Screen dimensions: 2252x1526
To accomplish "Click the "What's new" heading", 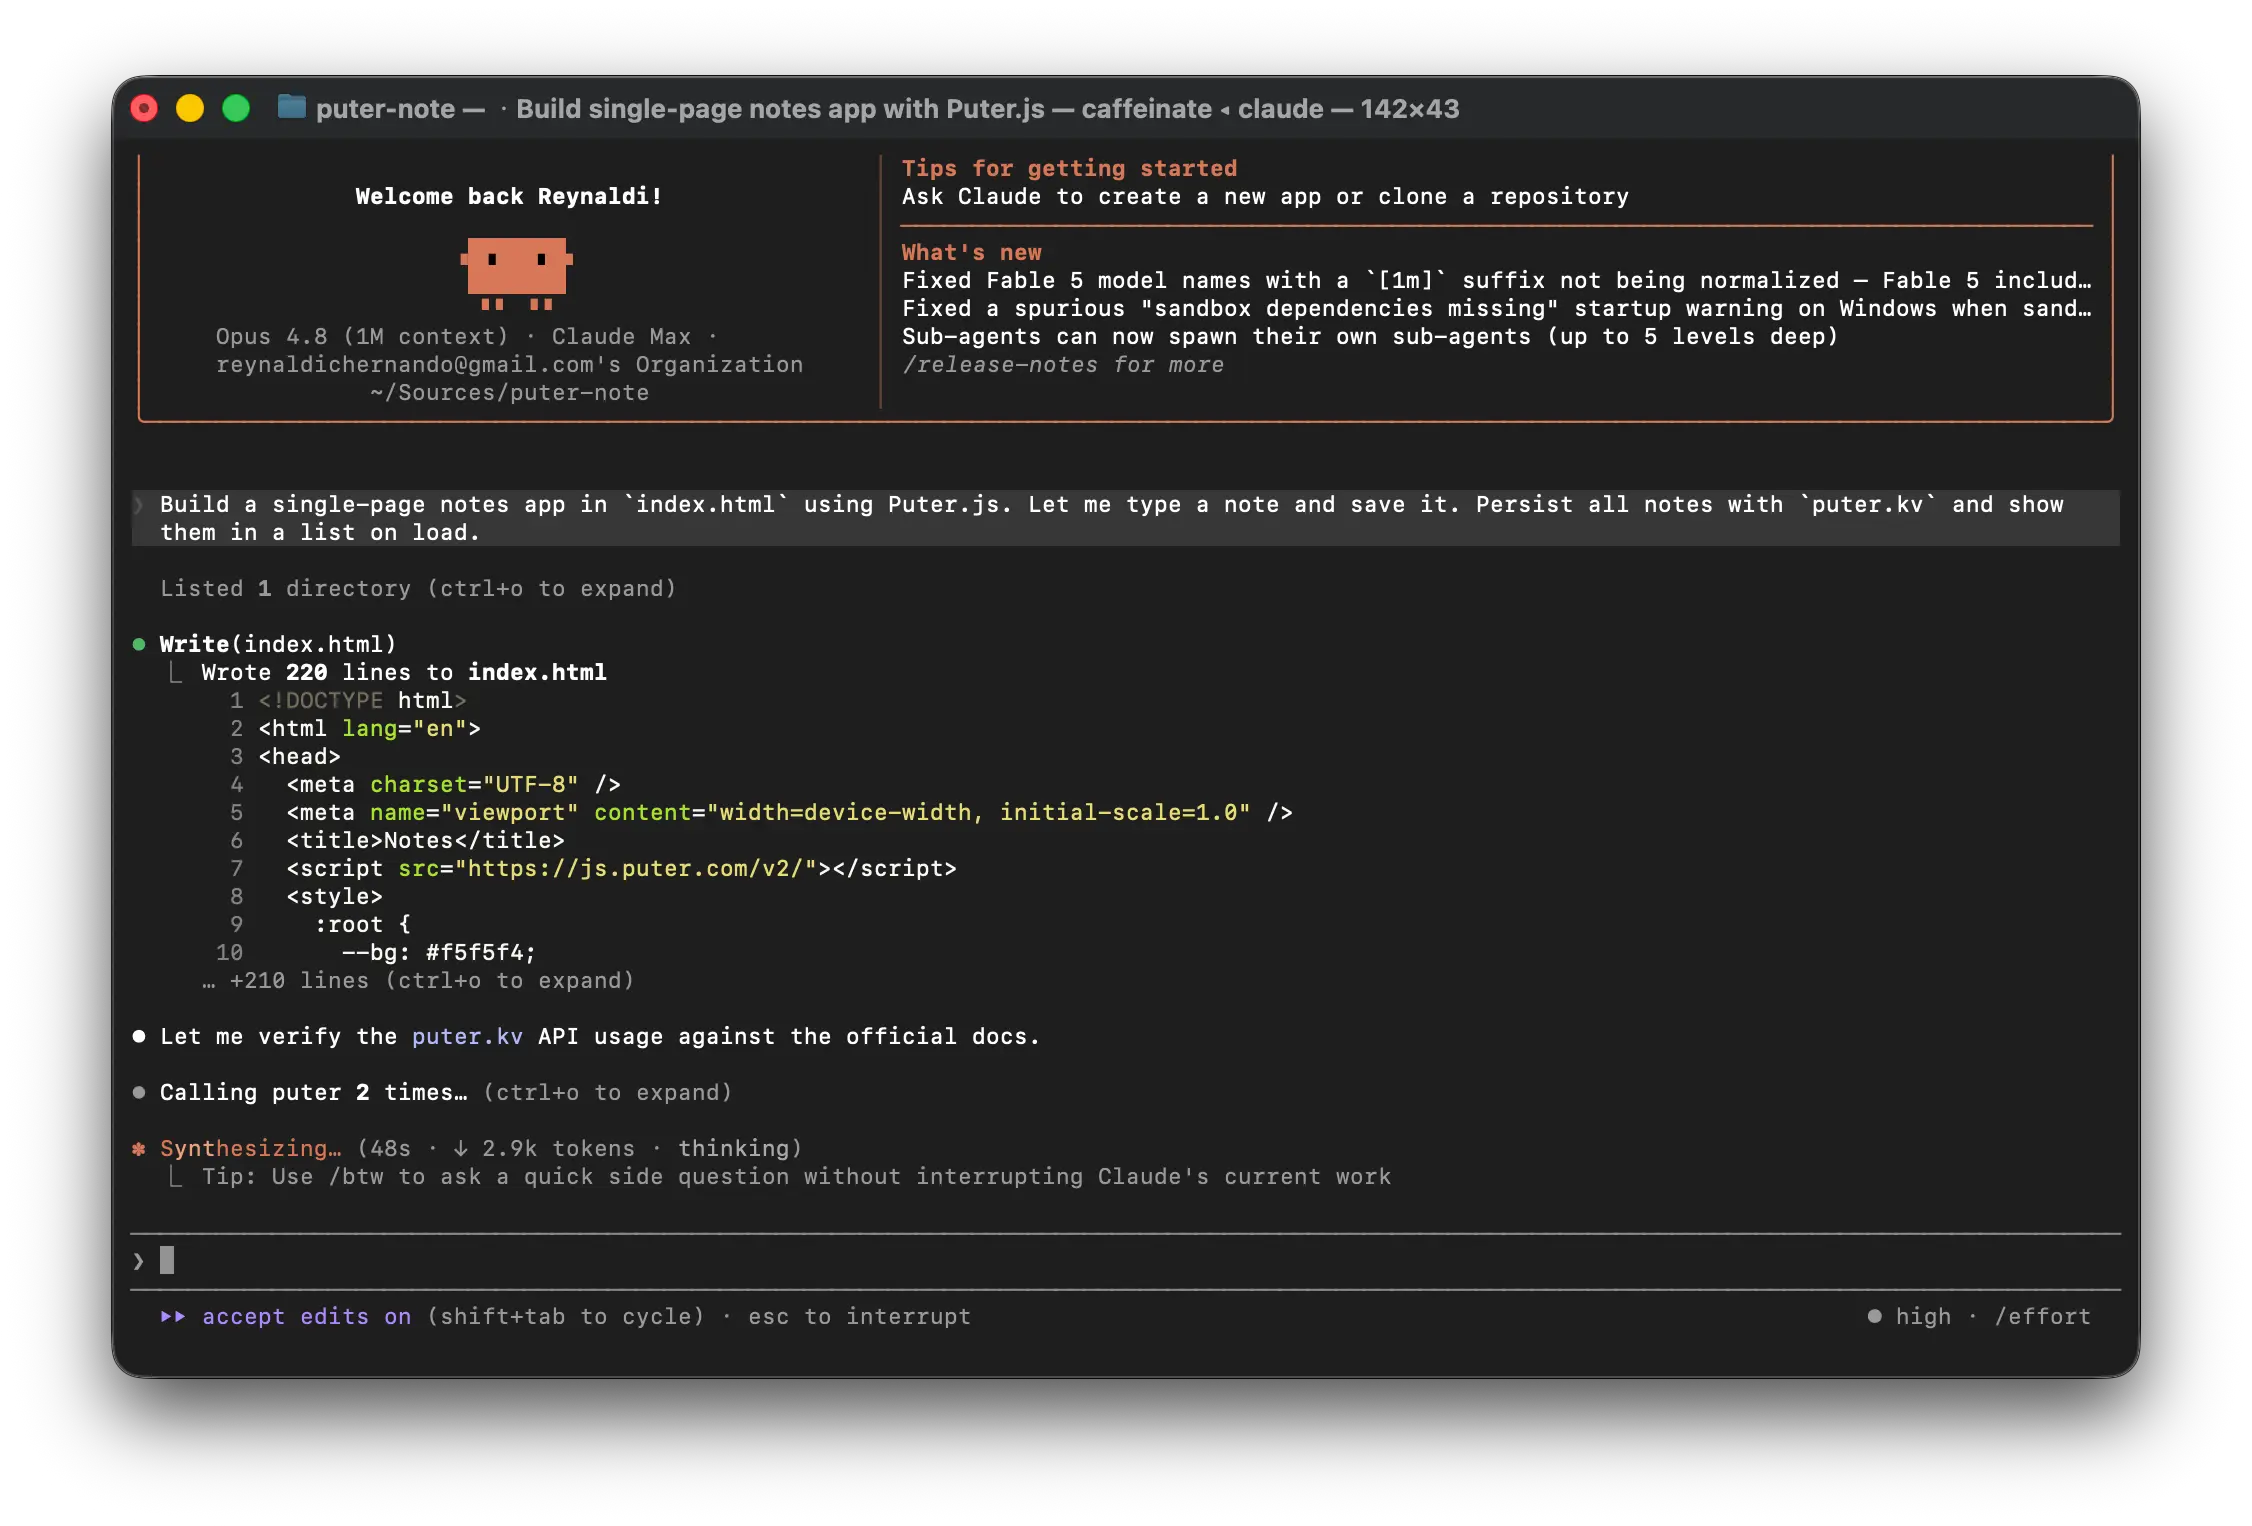I will [971, 253].
